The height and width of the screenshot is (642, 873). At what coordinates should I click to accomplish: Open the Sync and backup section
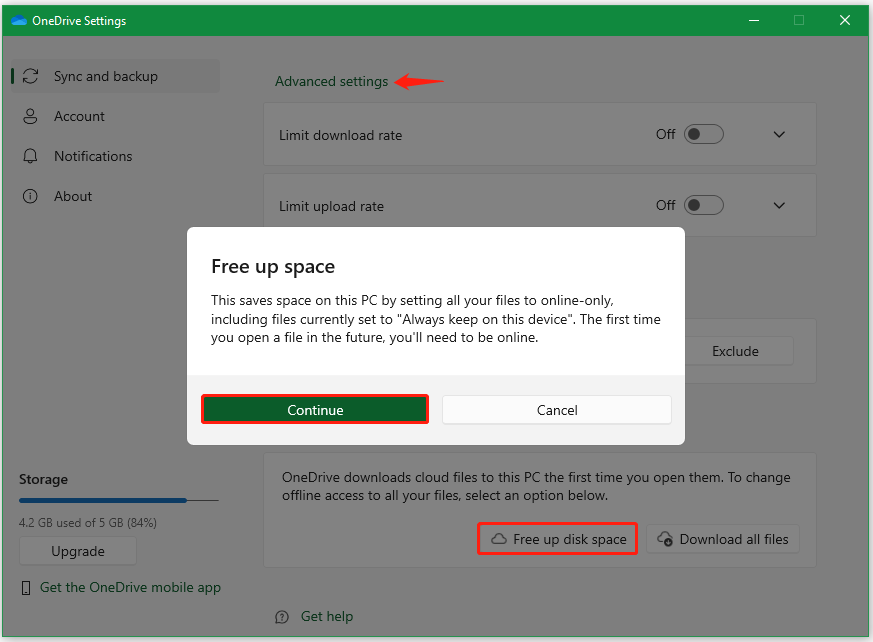click(115, 76)
